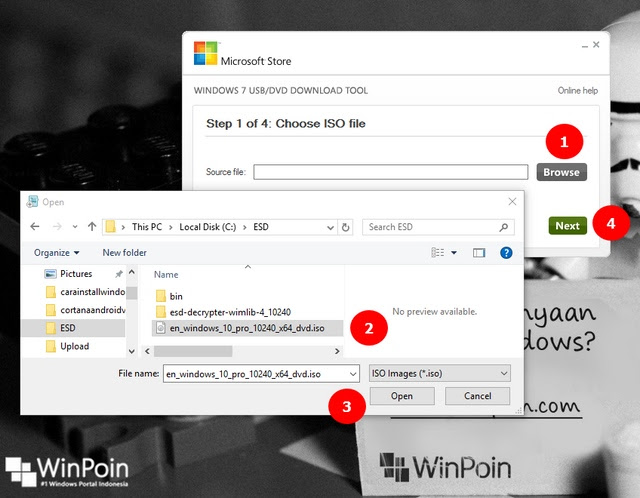Go back using the Back arrow
640x498 pixels.
coord(35,227)
